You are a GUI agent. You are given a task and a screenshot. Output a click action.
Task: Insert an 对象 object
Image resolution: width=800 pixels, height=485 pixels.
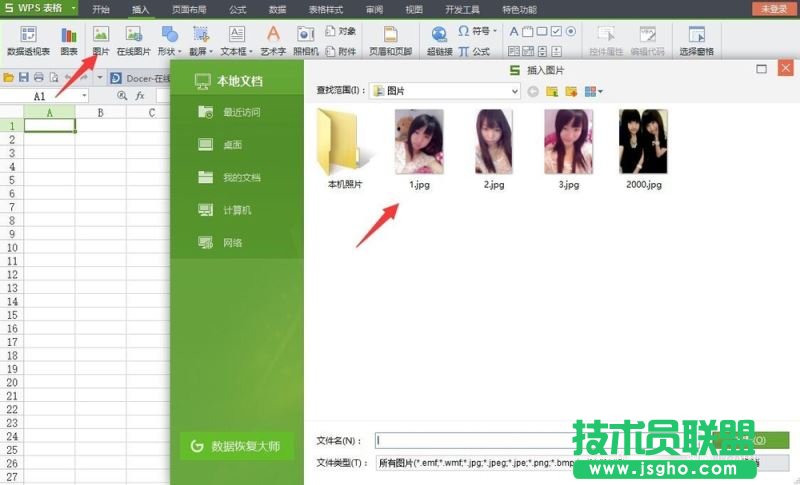(x=340, y=31)
